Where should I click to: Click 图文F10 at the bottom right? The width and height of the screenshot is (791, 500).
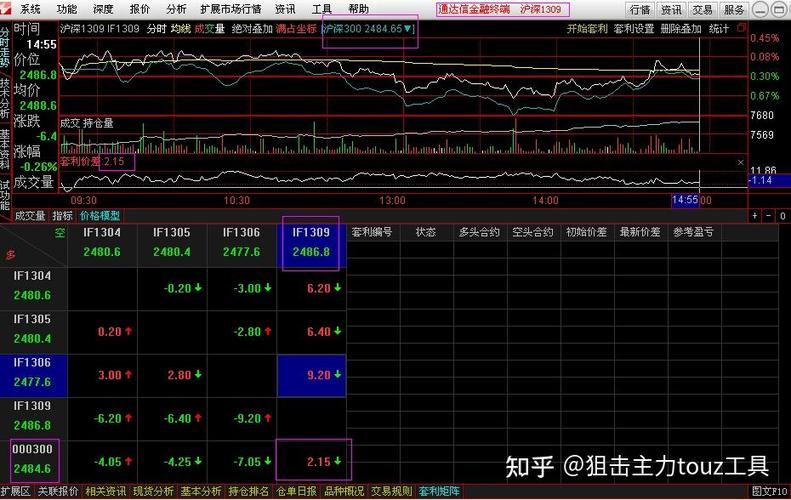pos(769,491)
